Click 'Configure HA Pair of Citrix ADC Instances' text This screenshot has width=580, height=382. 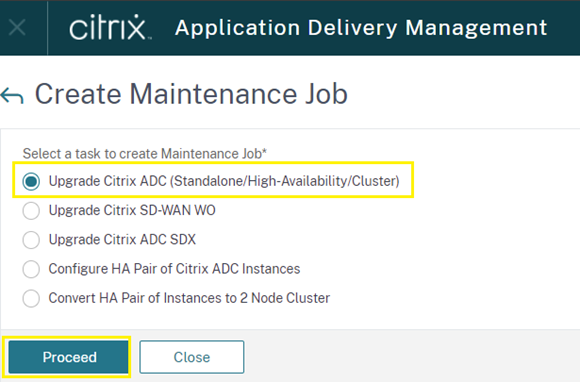[174, 269]
